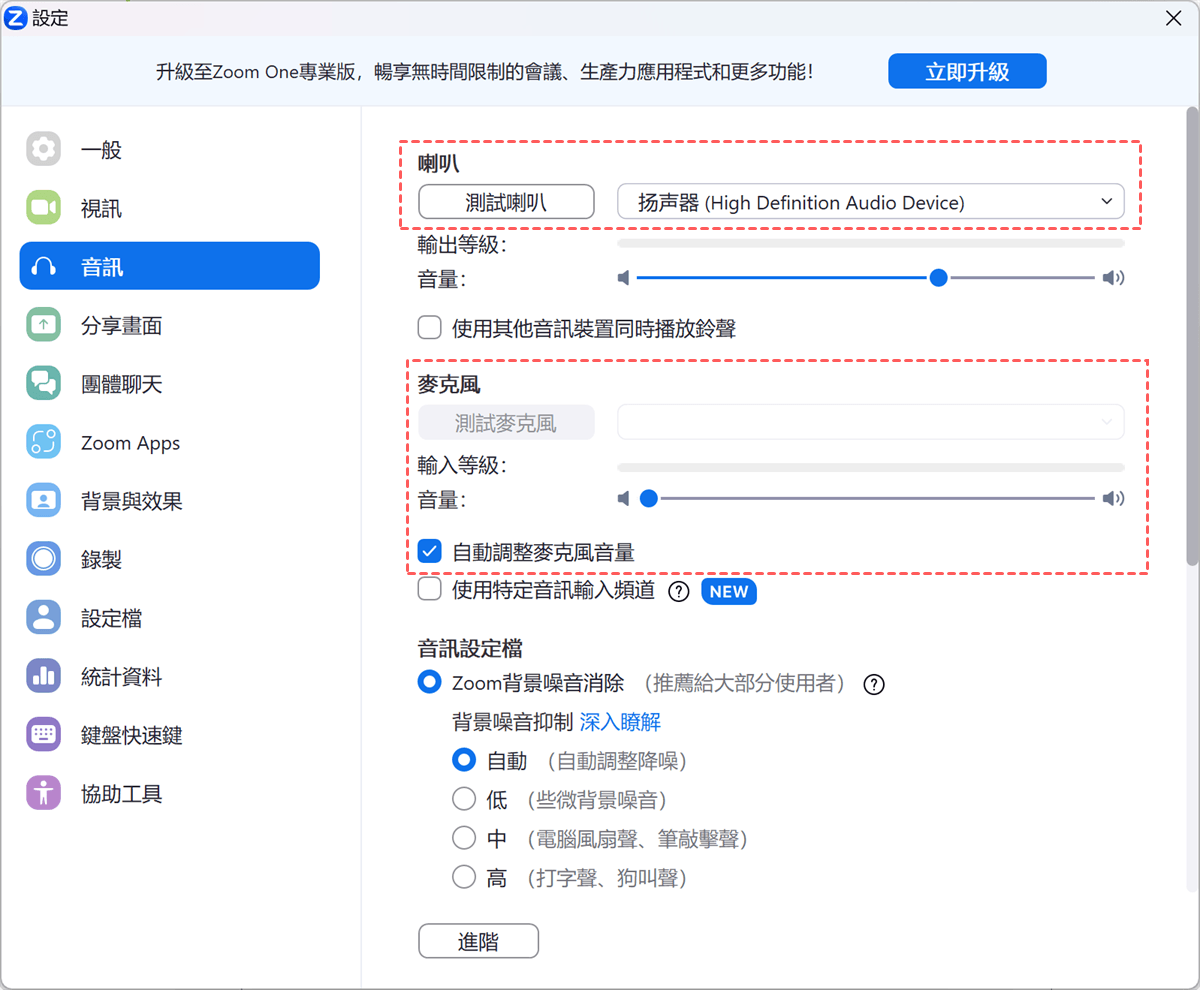Select Zoom背景噪音消除 radio button
Screen dimensions: 1200x990
430,683
